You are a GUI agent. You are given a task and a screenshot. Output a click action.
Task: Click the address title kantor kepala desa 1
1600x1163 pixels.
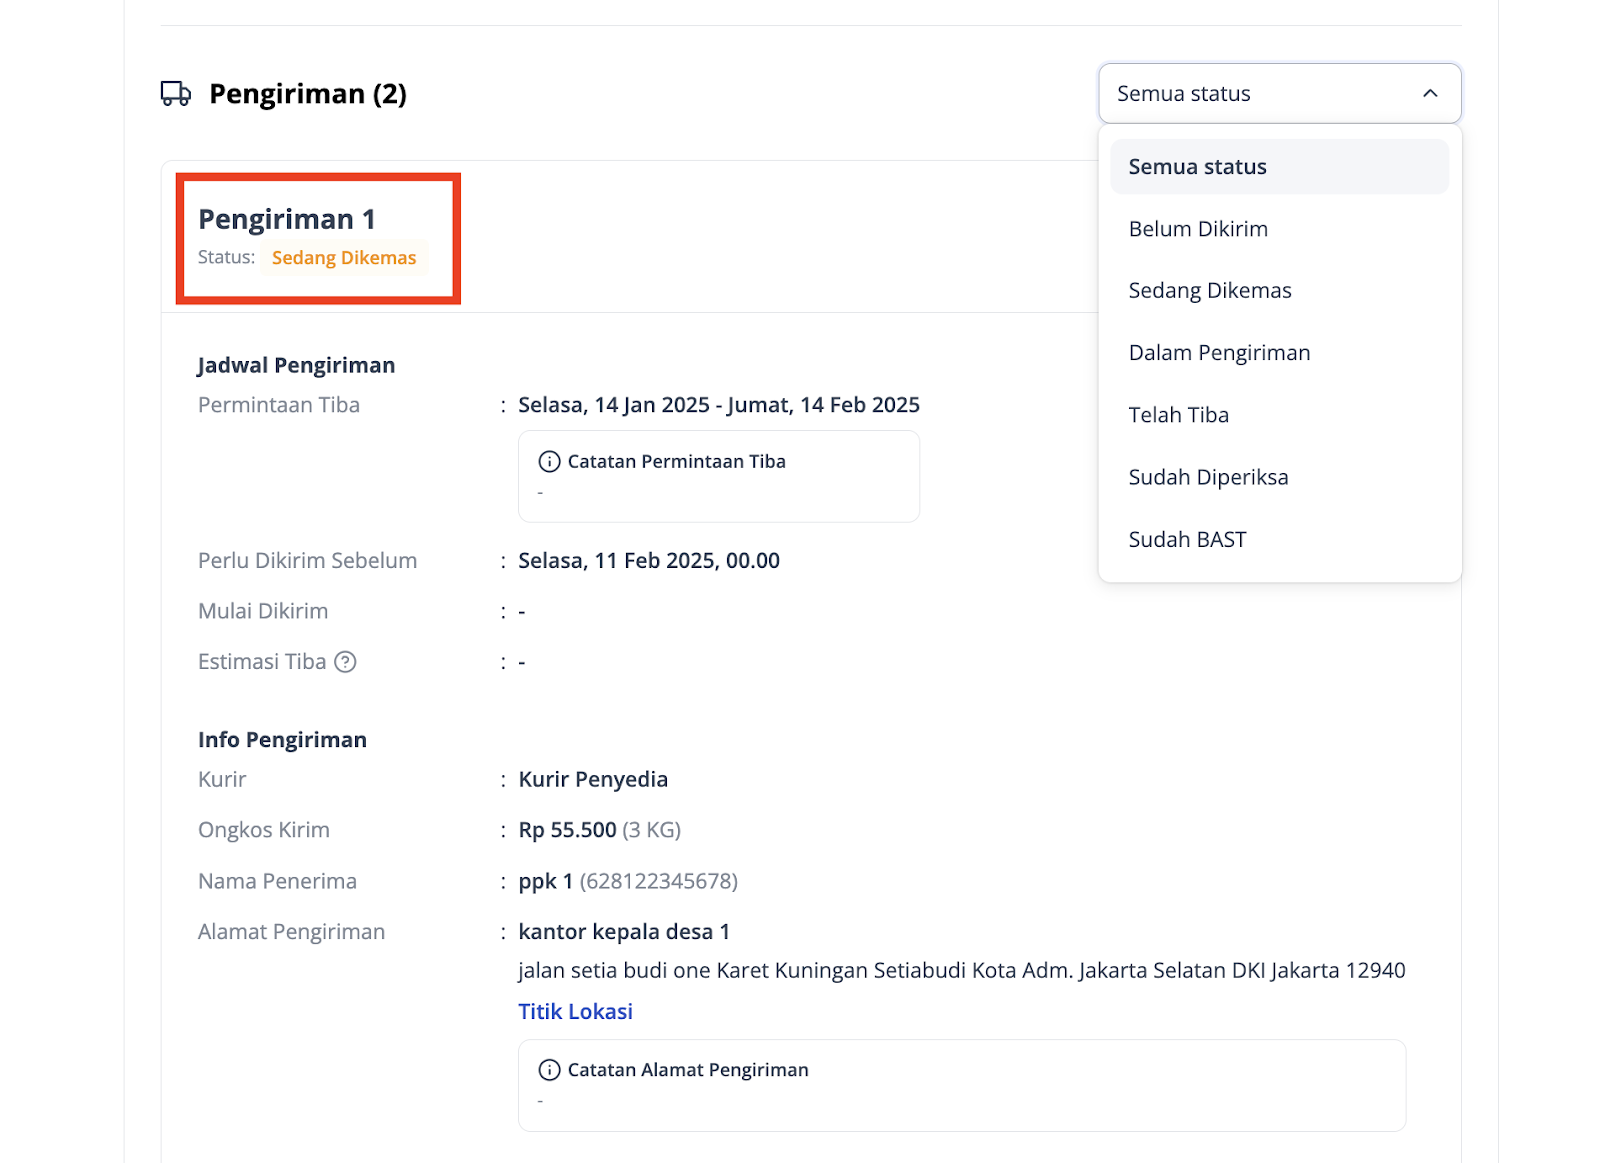[x=624, y=932]
